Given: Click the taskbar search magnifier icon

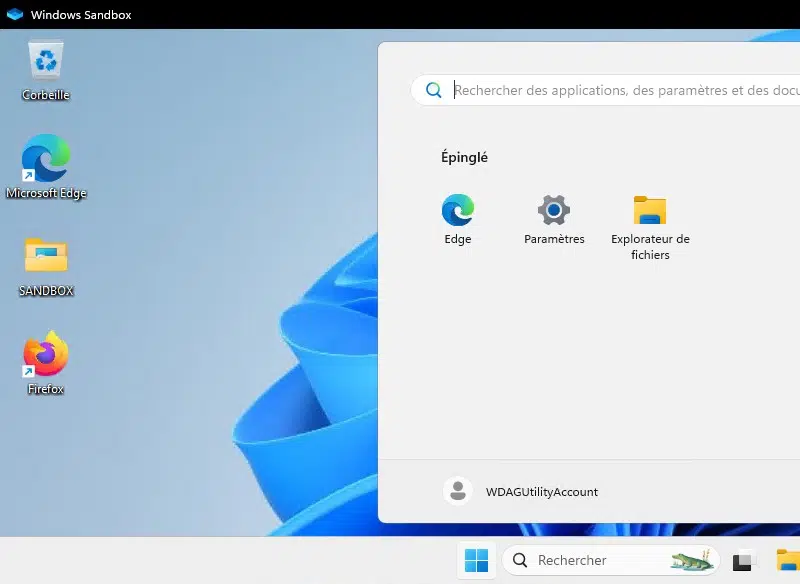Looking at the screenshot, I should (x=520, y=561).
